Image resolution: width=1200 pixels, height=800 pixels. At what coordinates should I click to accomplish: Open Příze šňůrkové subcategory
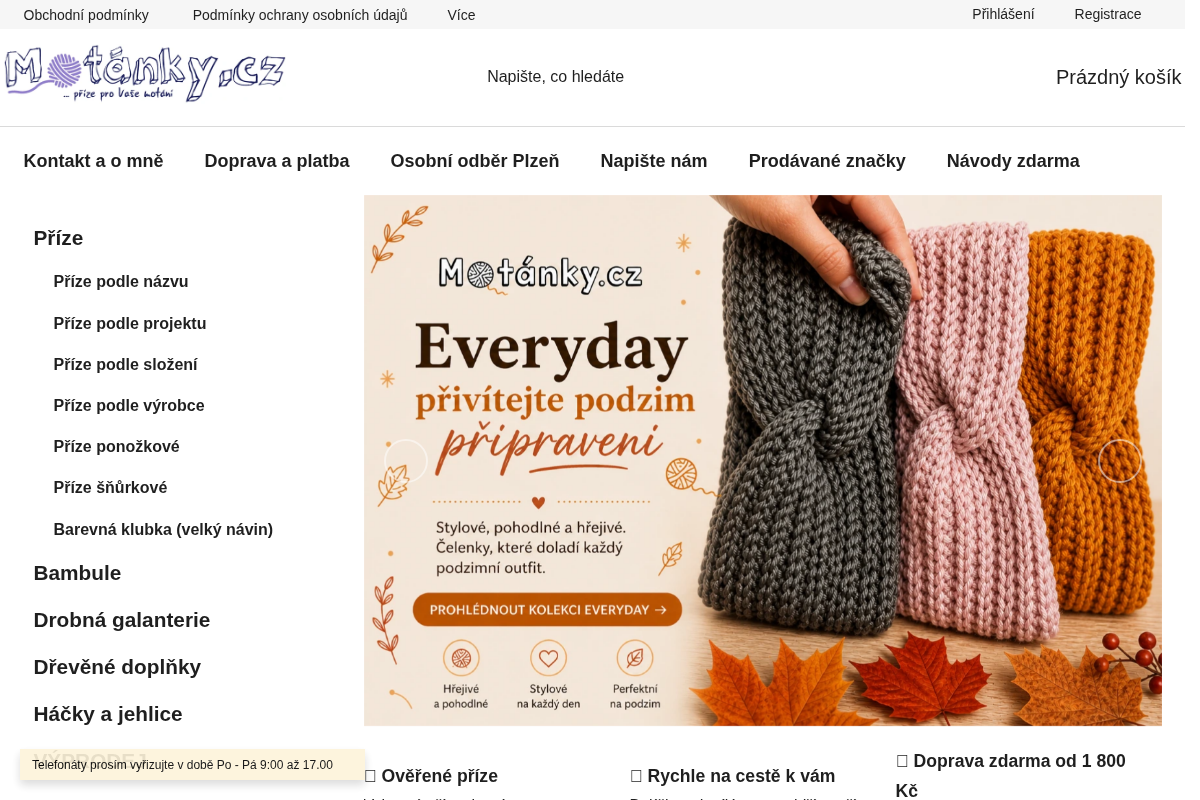pyautogui.click(x=110, y=488)
